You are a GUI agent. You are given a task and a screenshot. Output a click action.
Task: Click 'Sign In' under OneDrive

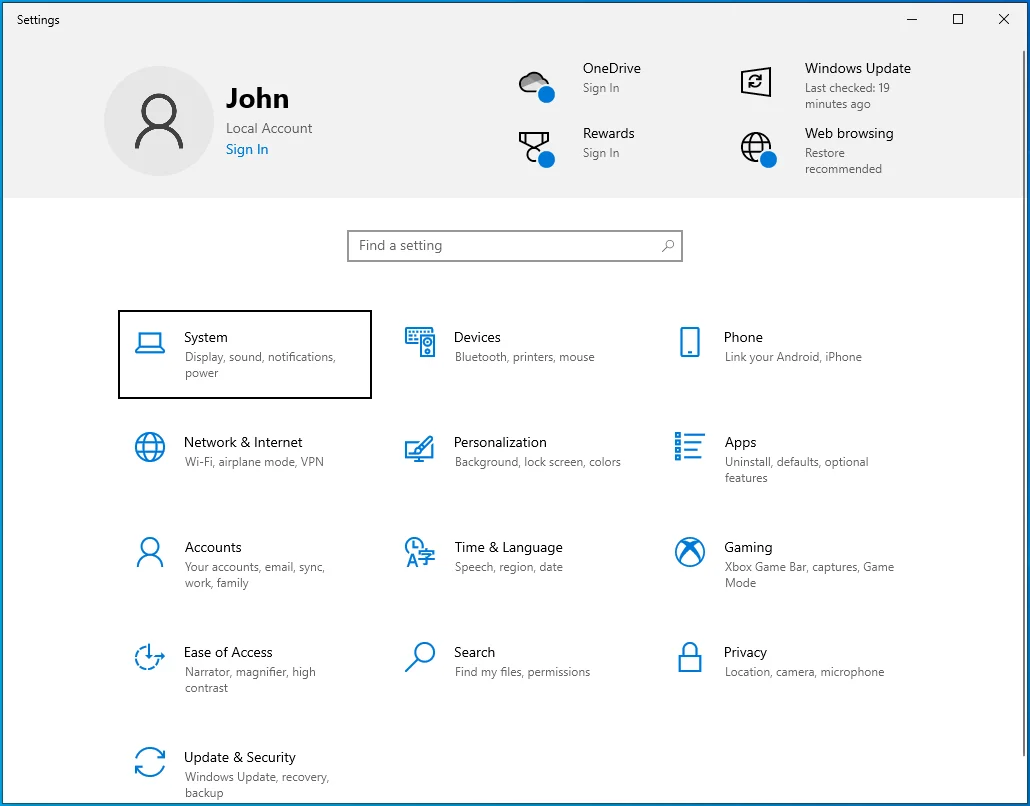(601, 88)
